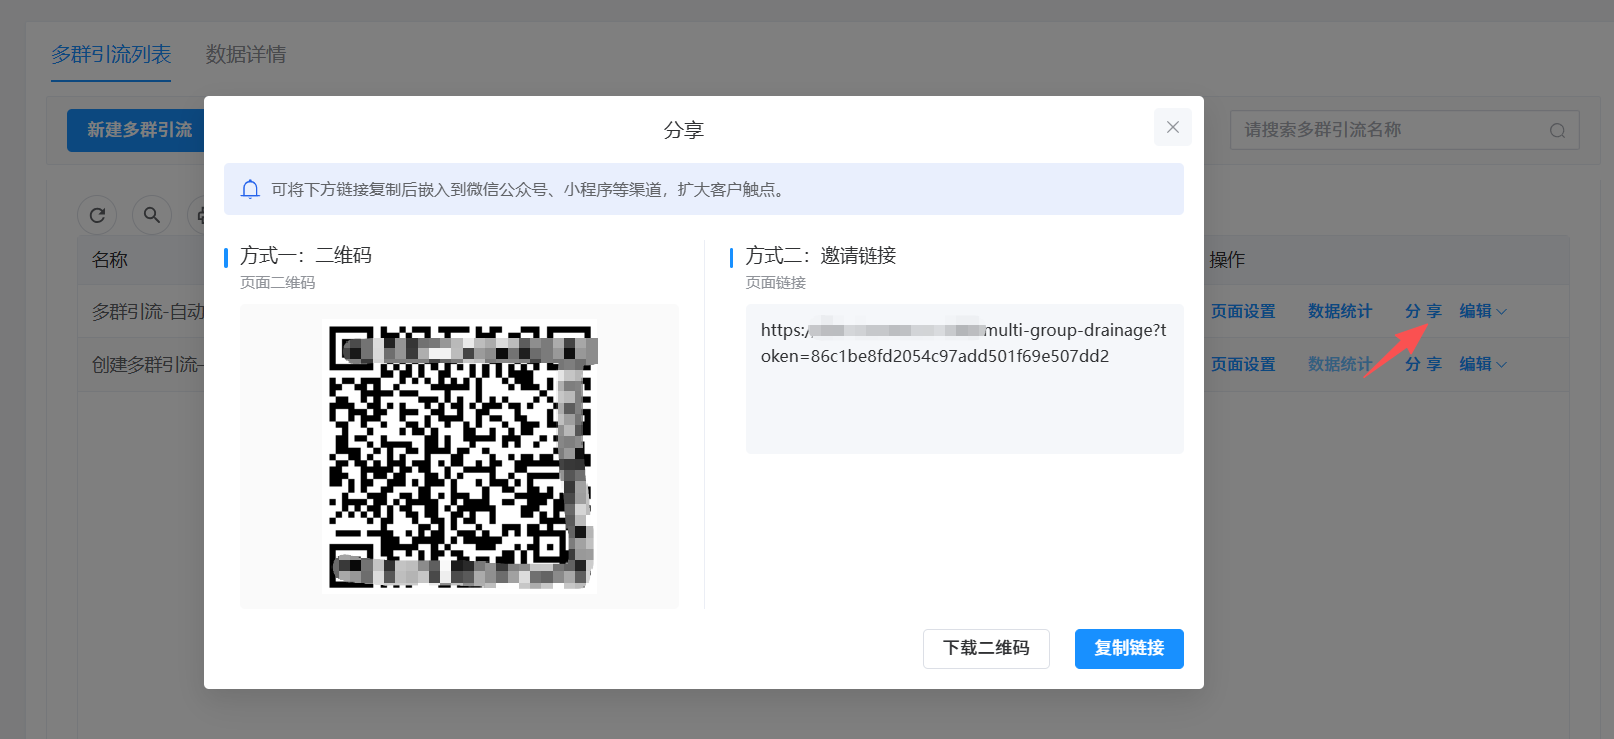
Task: Open 页面设置 for the 创建多群引流 row
Action: [1243, 364]
